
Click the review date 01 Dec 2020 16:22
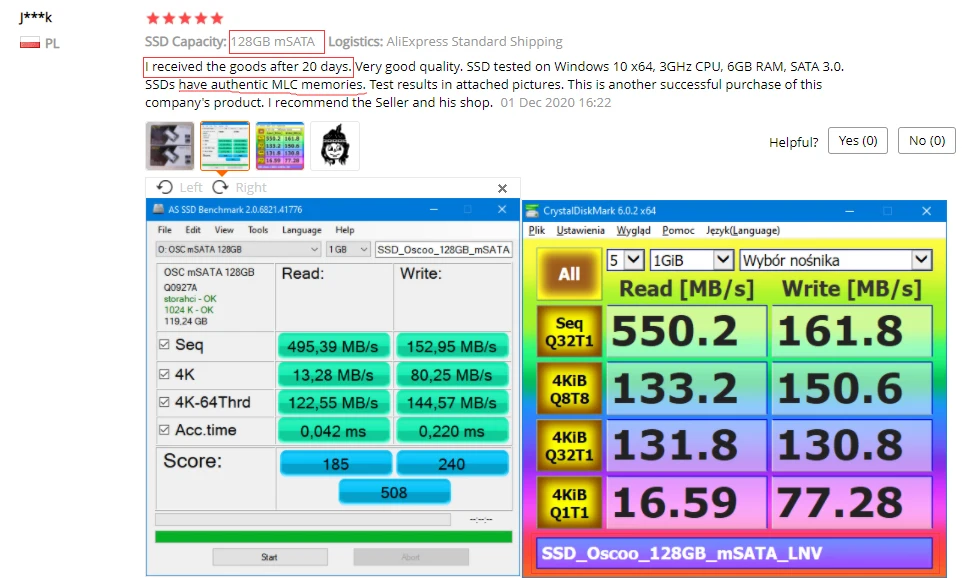tap(556, 102)
